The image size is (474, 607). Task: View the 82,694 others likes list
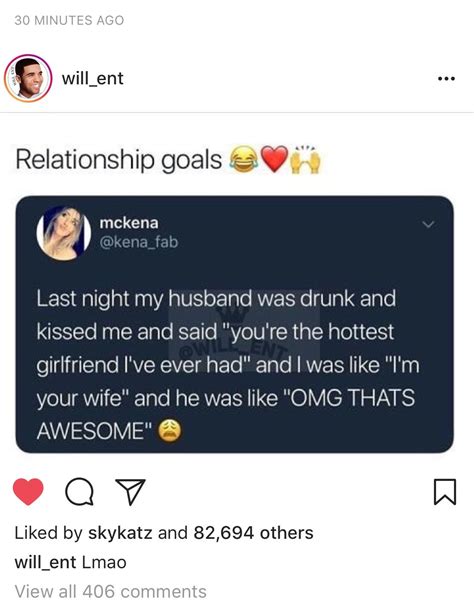(253, 533)
